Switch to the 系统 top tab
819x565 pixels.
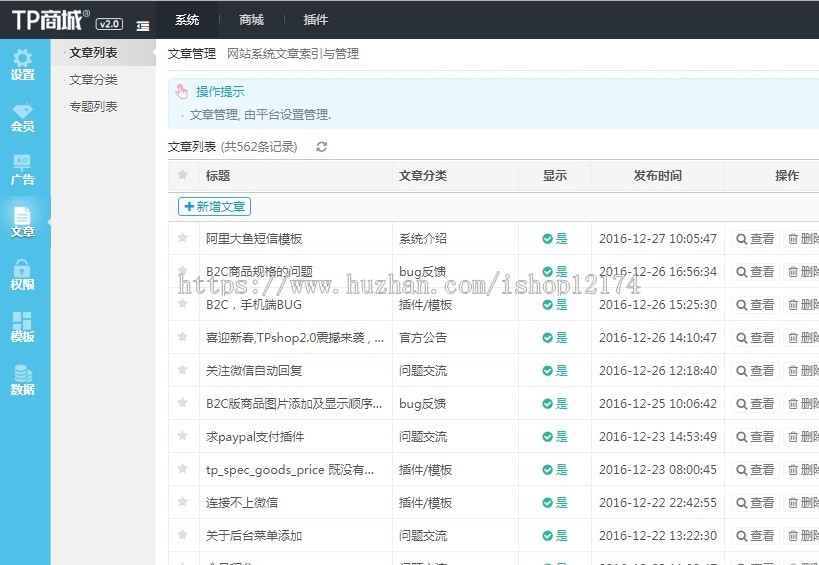coord(187,20)
